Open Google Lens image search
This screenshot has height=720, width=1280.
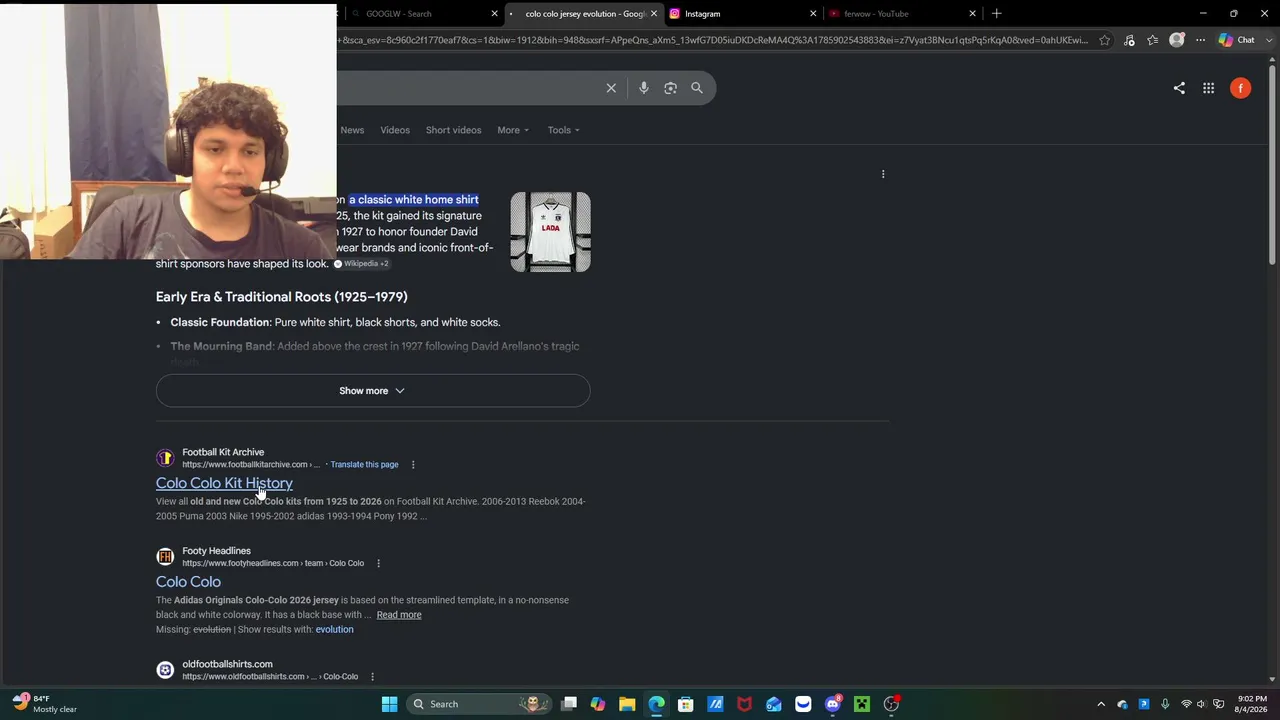click(670, 88)
